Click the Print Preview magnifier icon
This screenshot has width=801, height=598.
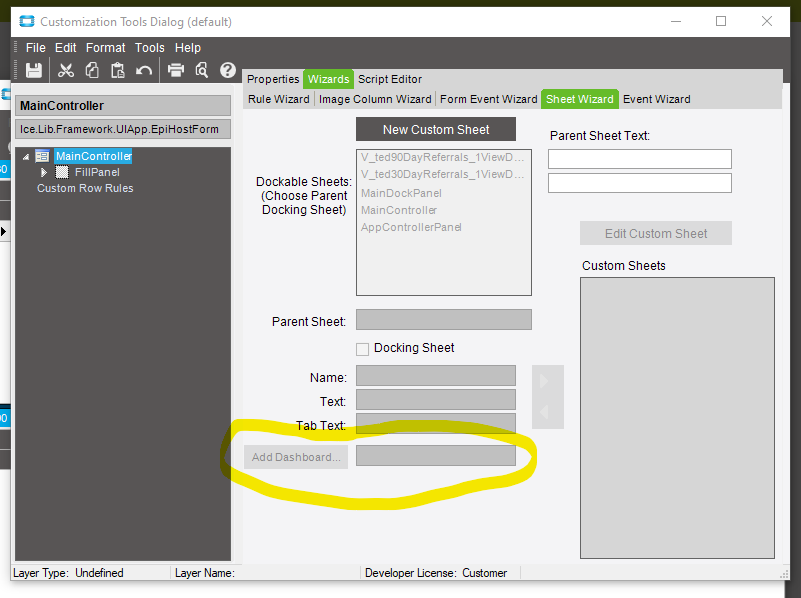202,70
